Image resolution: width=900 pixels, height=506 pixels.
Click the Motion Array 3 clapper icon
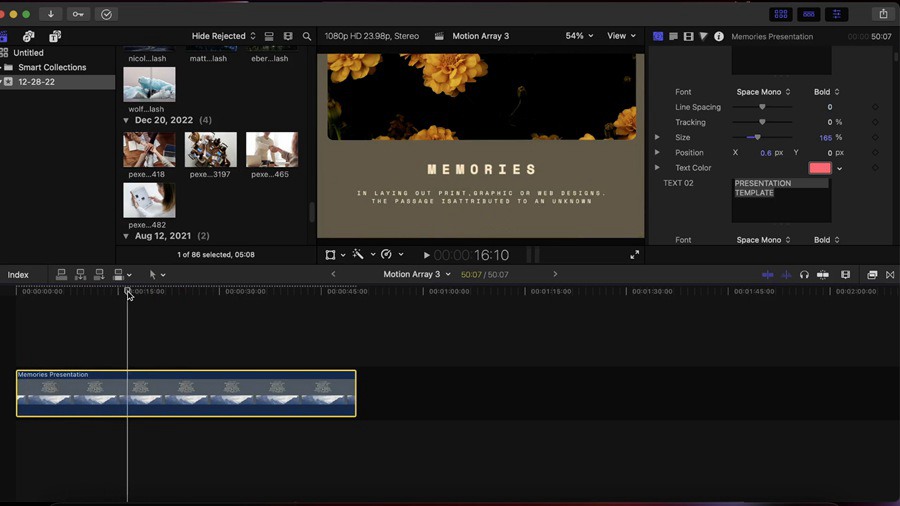[439, 36]
